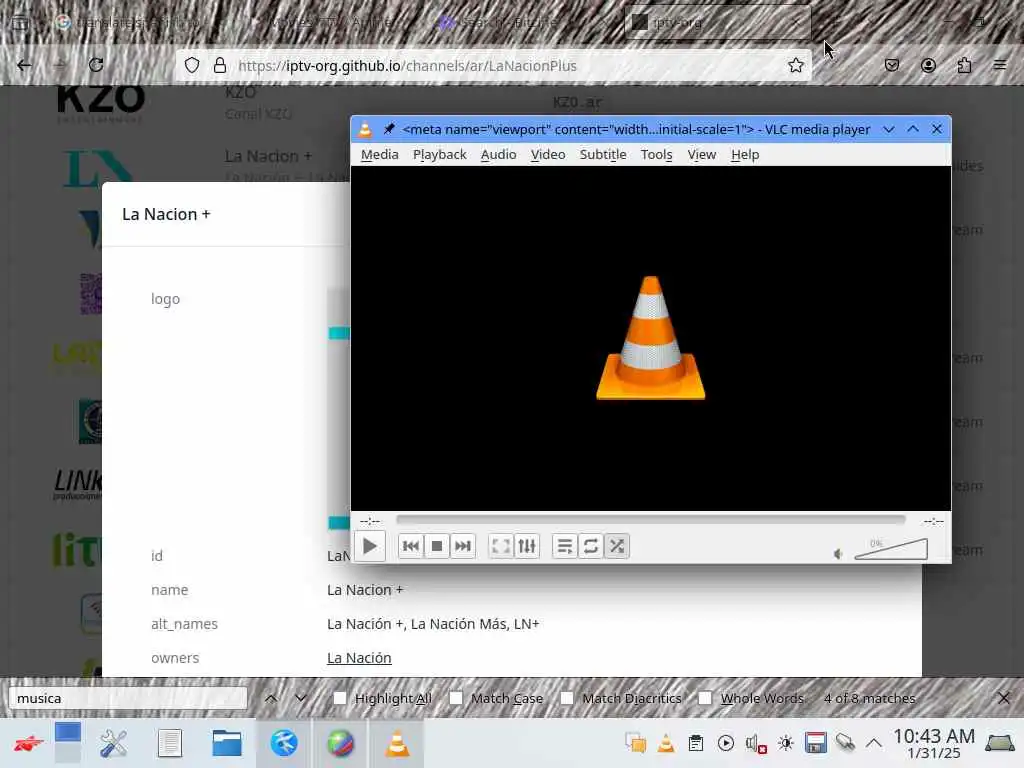Reload the Firefox page
This screenshot has width=1024, height=768.
coord(96,65)
